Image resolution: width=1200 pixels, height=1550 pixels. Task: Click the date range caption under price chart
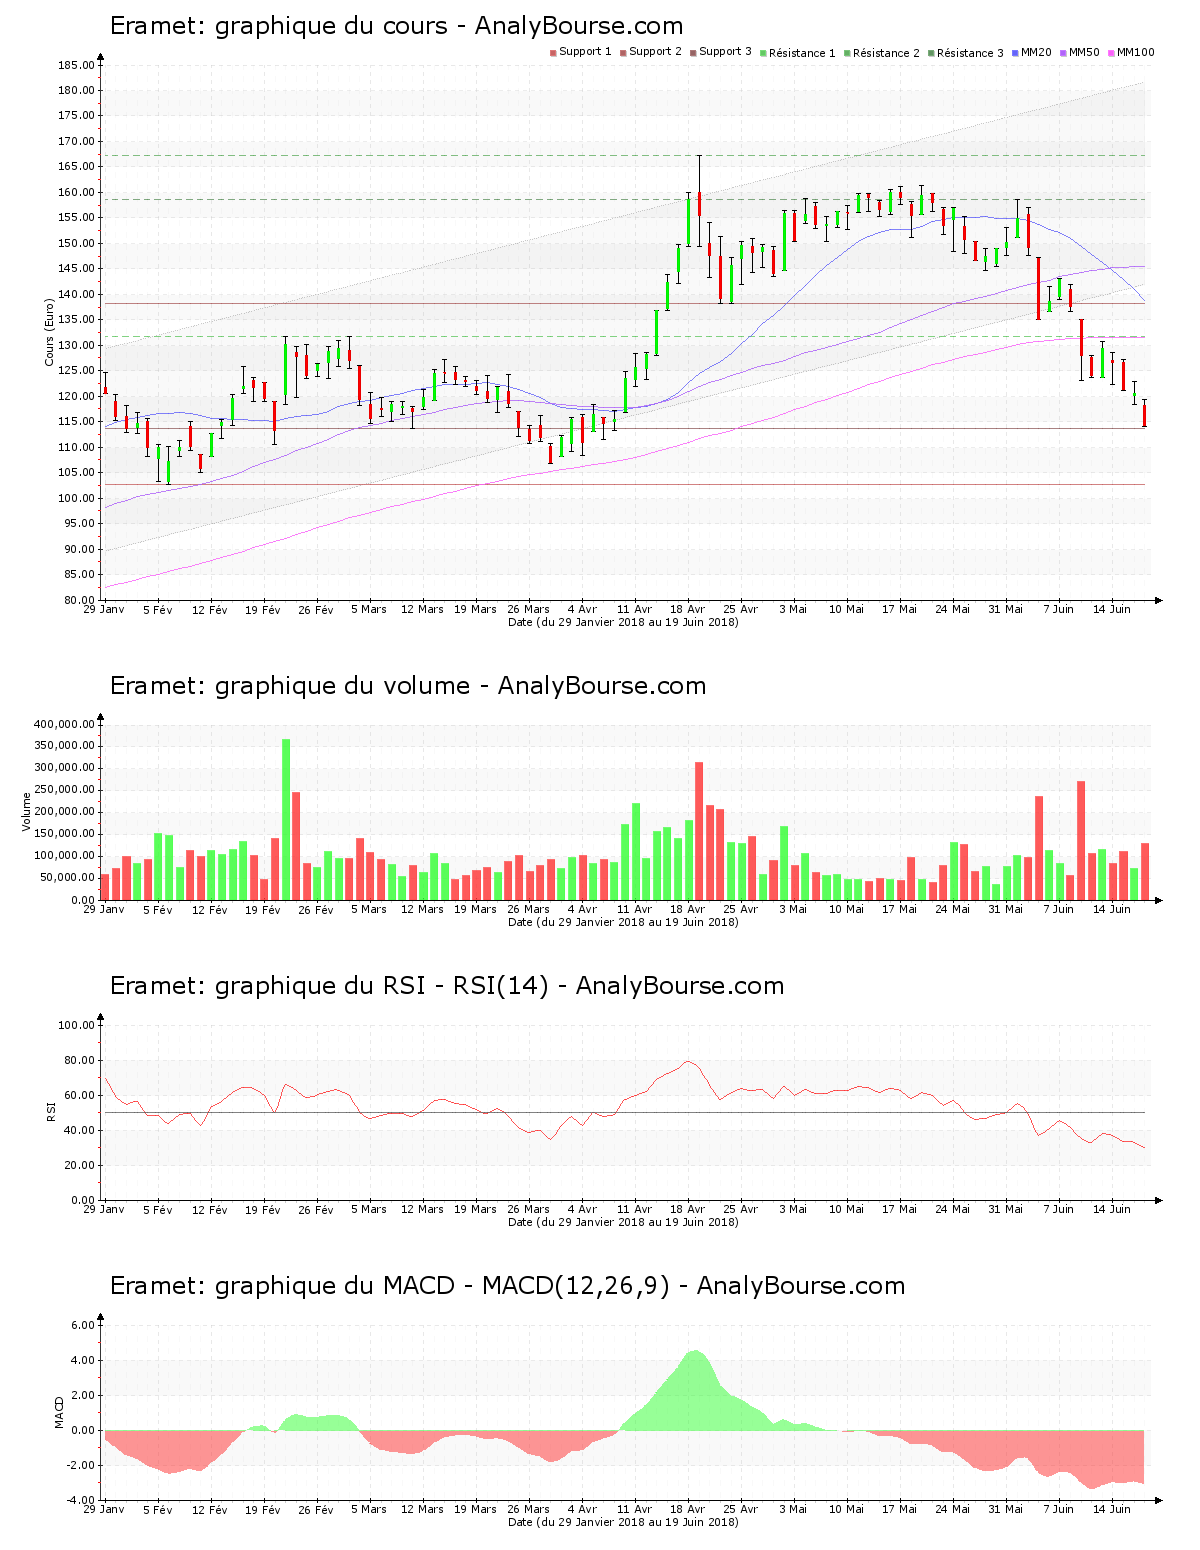click(623, 622)
